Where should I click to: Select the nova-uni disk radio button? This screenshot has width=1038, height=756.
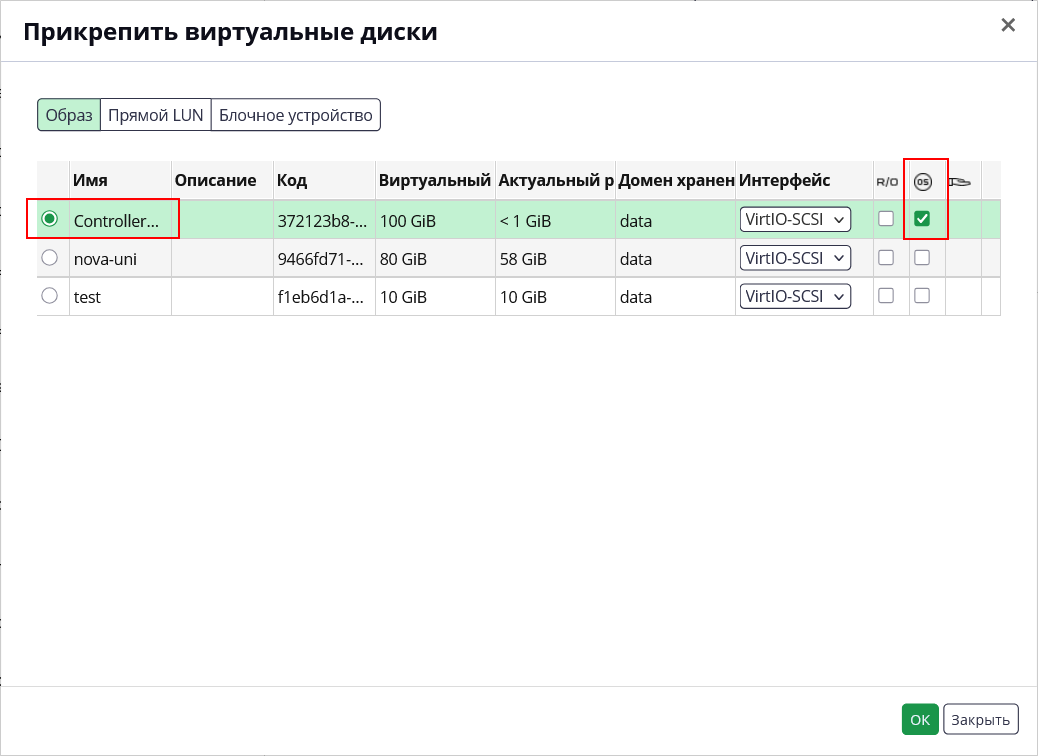click(x=50, y=258)
